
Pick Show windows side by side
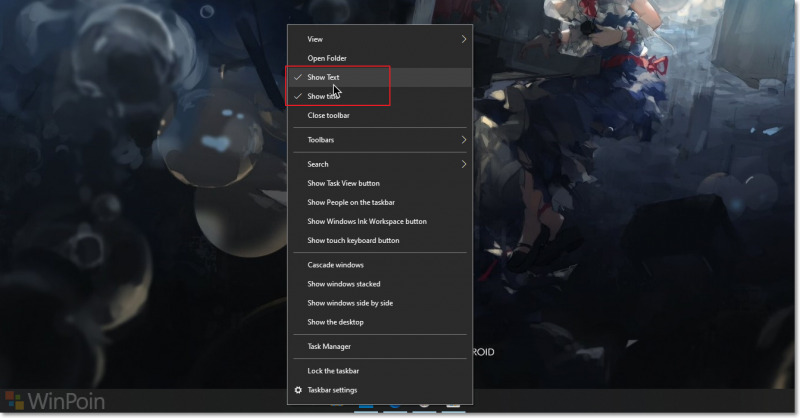(380, 303)
